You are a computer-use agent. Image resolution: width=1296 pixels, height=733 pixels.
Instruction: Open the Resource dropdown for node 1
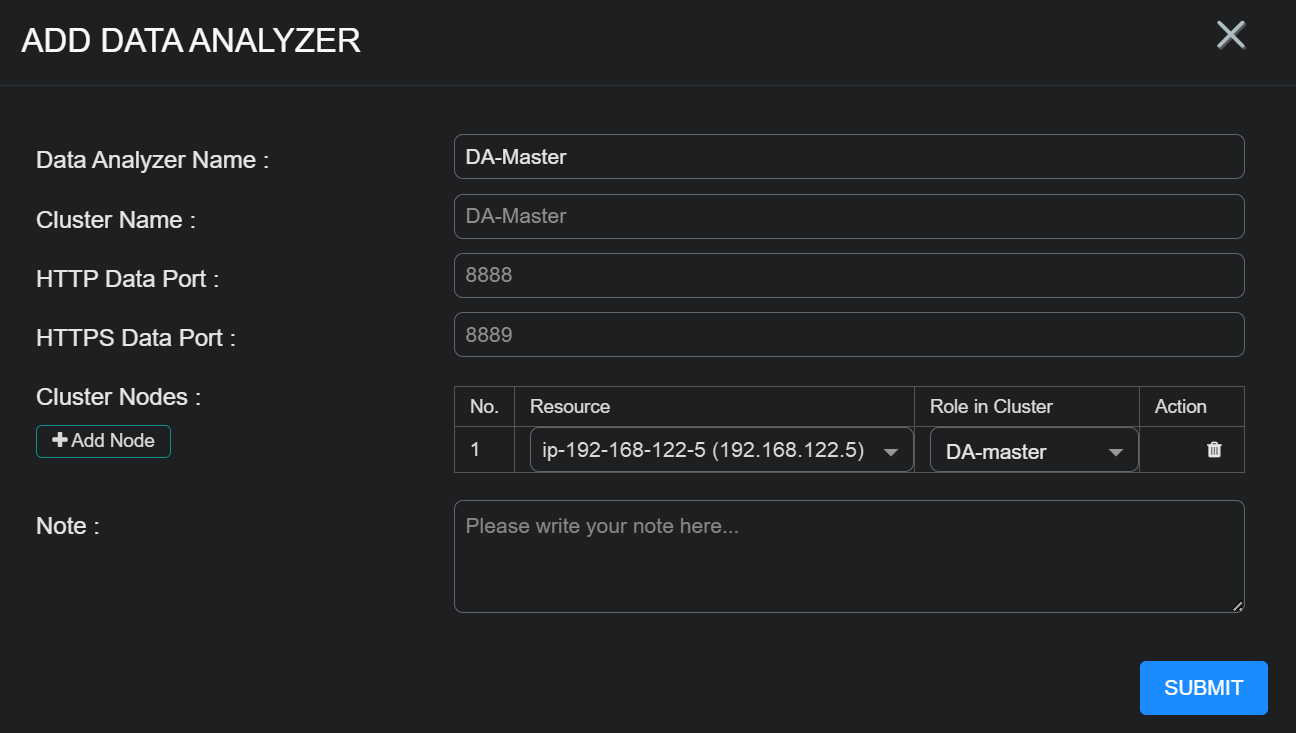(720, 450)
